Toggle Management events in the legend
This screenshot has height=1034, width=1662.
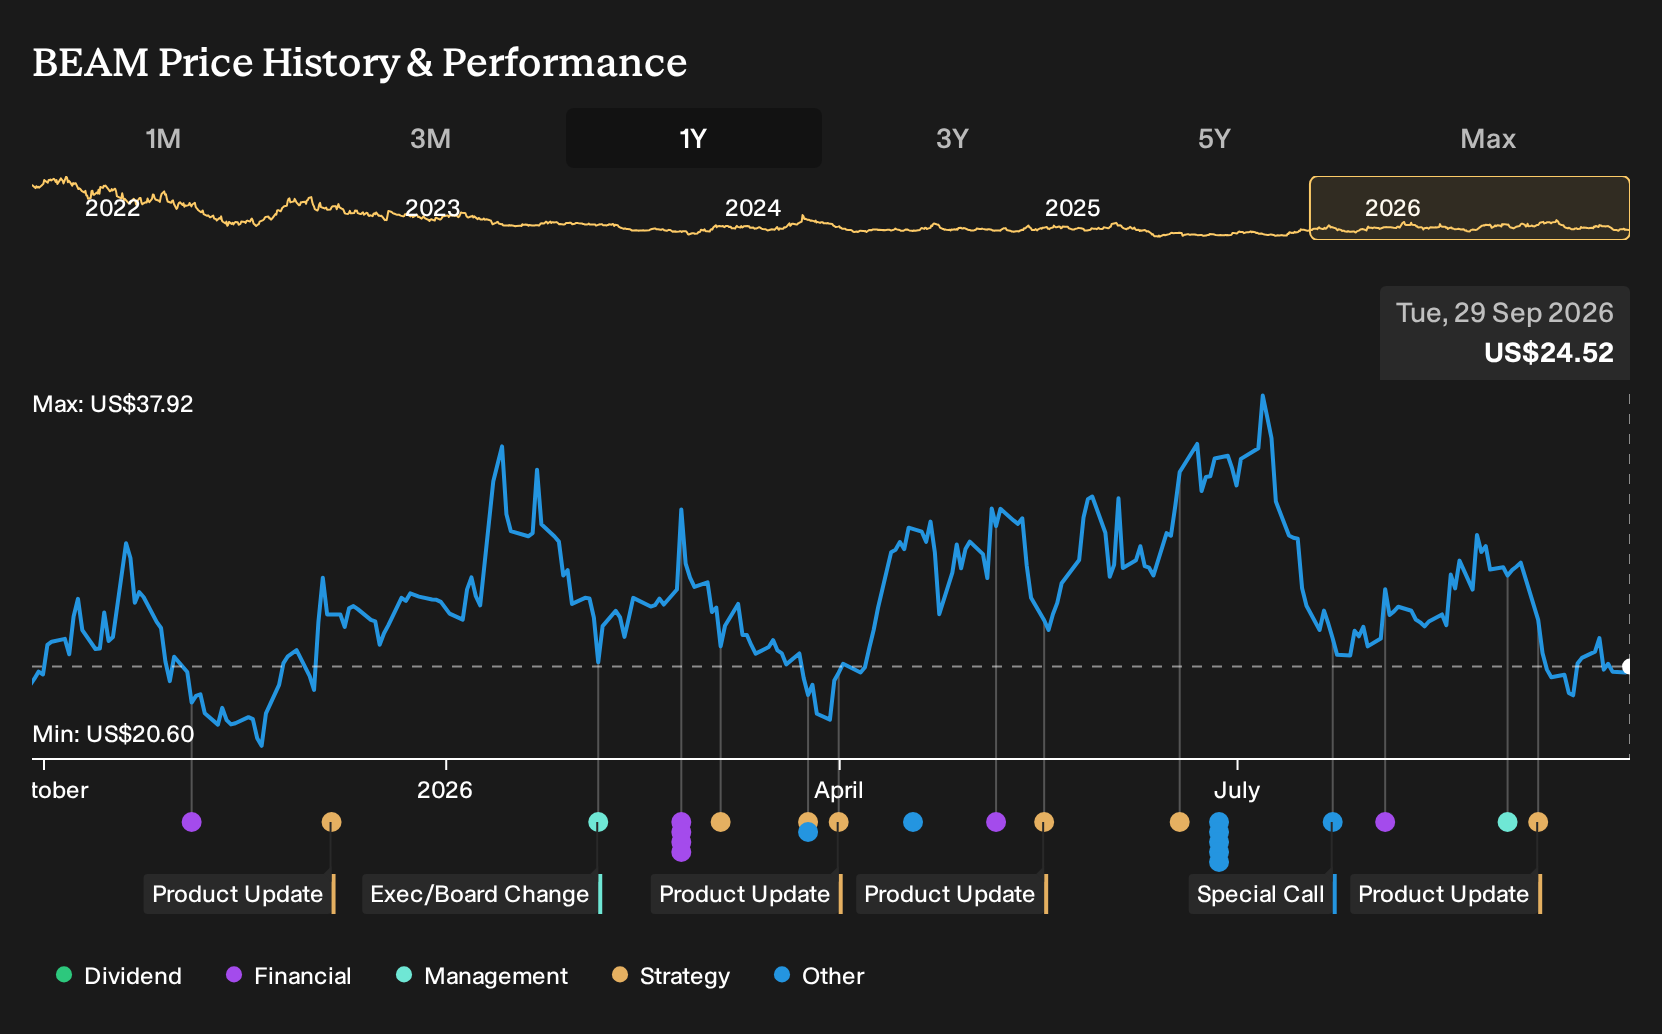[482, 976]
